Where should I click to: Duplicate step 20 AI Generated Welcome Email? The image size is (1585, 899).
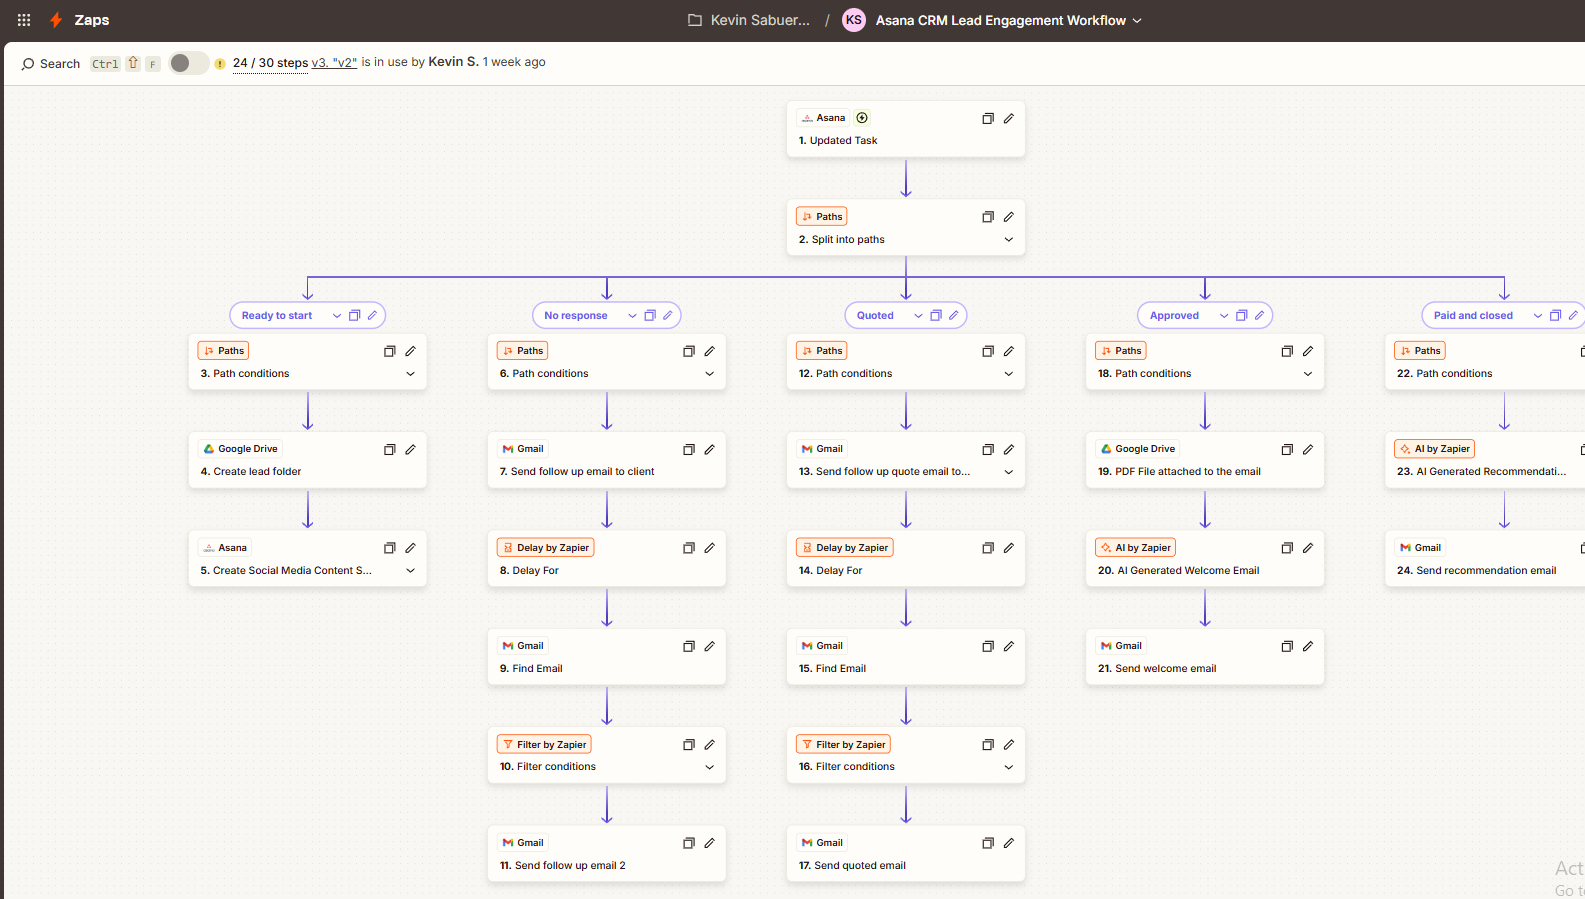(1287, 548)
